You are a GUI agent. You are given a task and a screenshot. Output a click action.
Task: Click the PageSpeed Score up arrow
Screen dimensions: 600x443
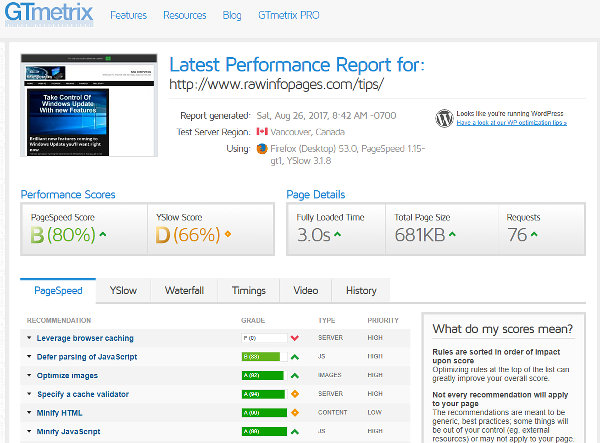[x=103, y=234]
